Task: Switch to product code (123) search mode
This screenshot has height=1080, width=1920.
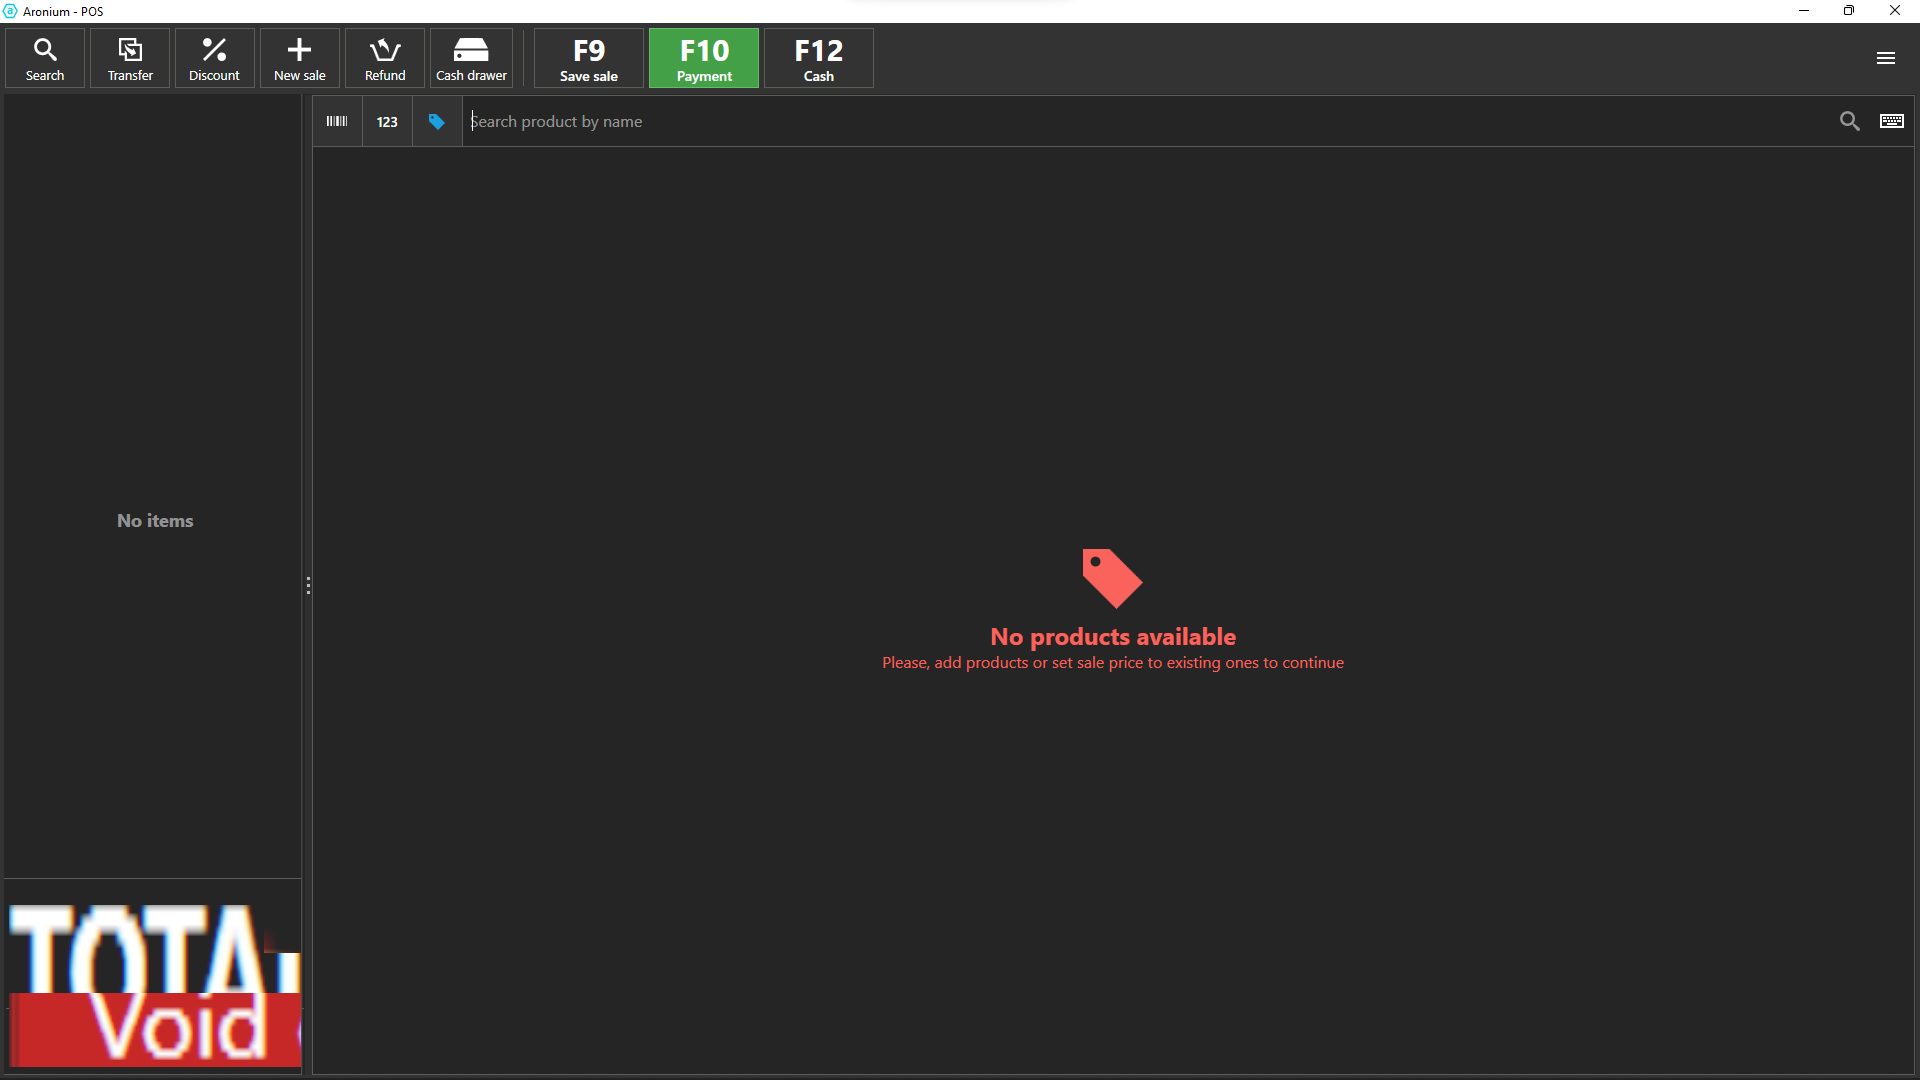Action: pos(387,121)
